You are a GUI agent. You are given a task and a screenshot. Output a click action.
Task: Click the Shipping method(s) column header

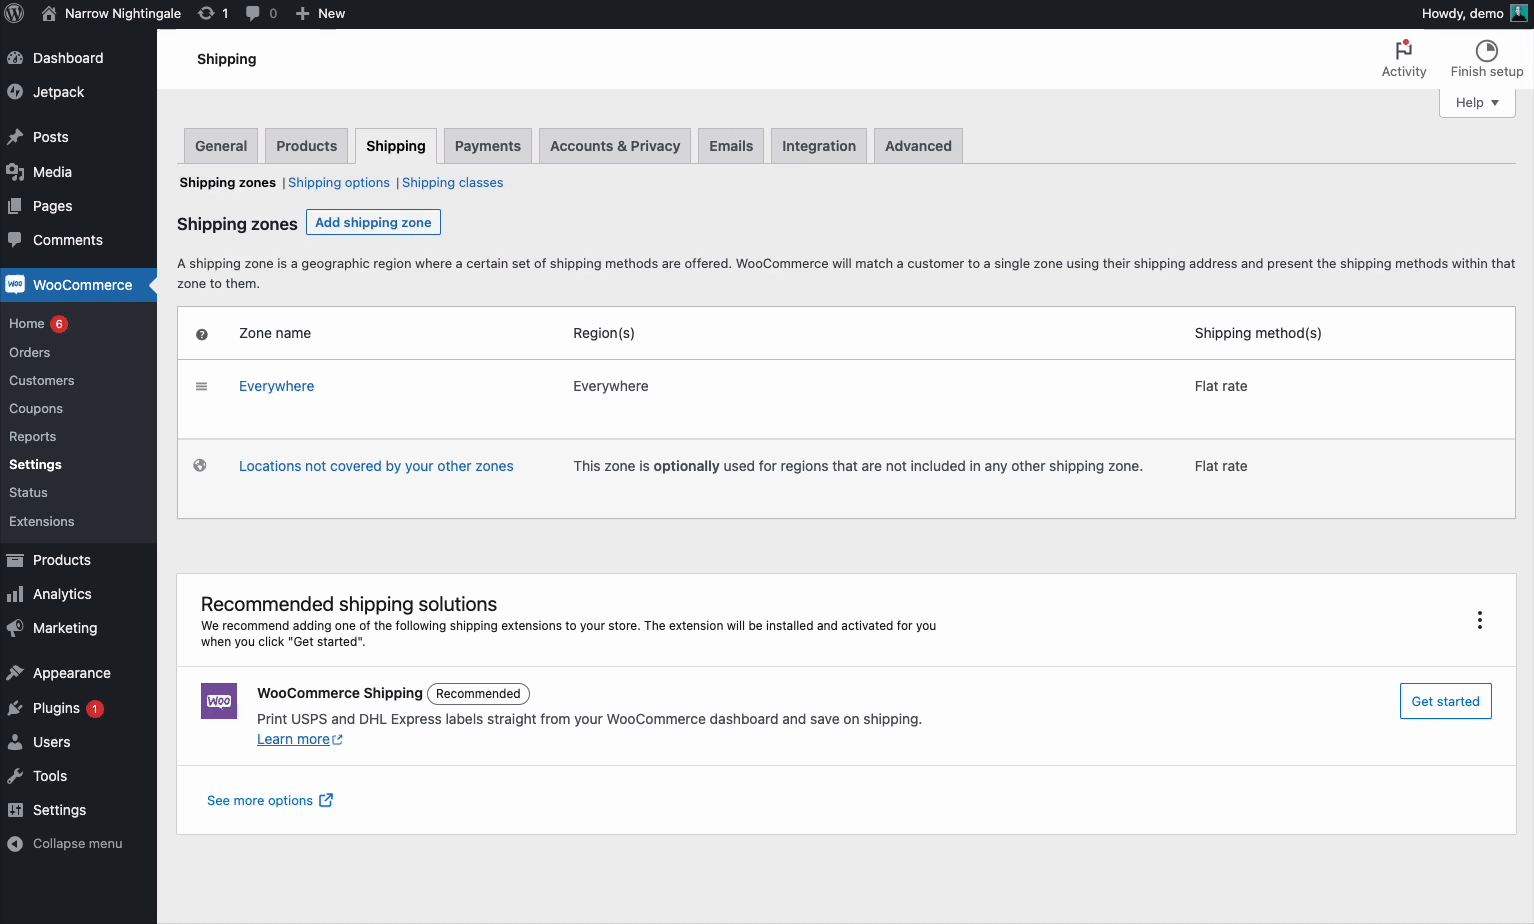[x=1258, y=333]
